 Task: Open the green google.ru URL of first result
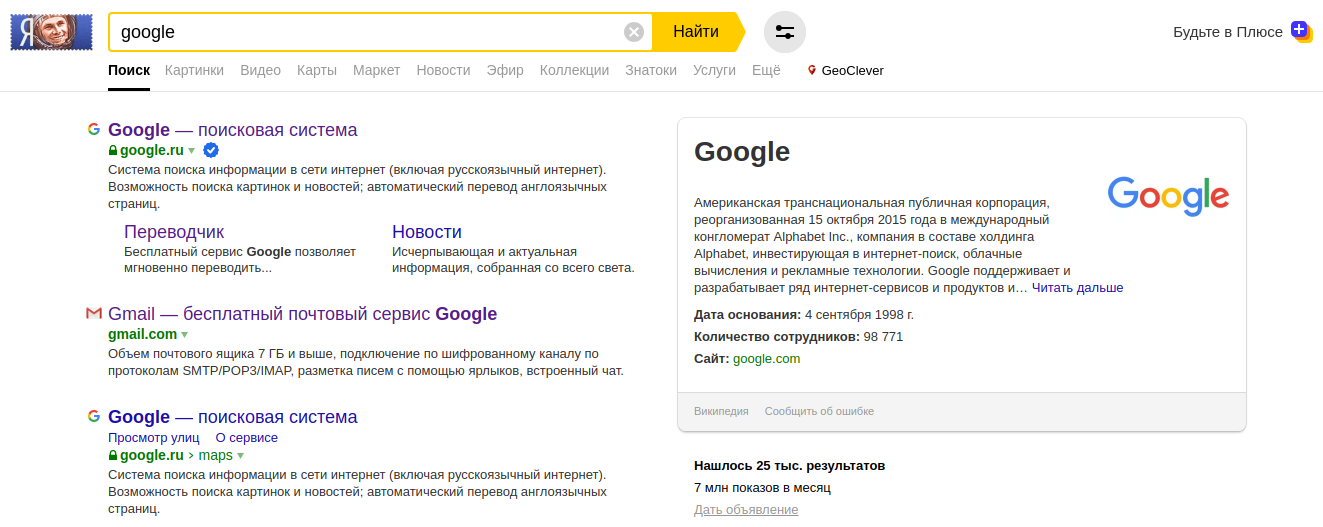[151, 151]
